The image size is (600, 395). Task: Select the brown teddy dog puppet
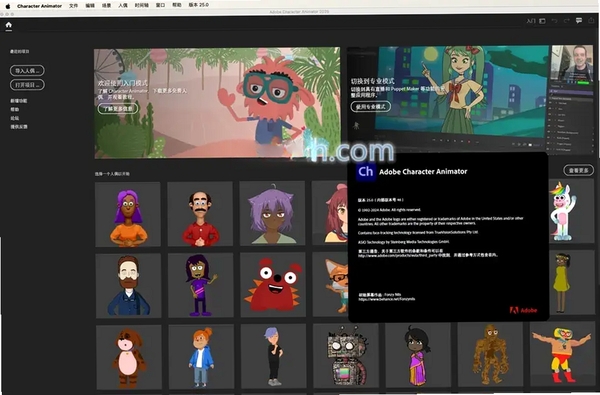click(x=129, y=357)
